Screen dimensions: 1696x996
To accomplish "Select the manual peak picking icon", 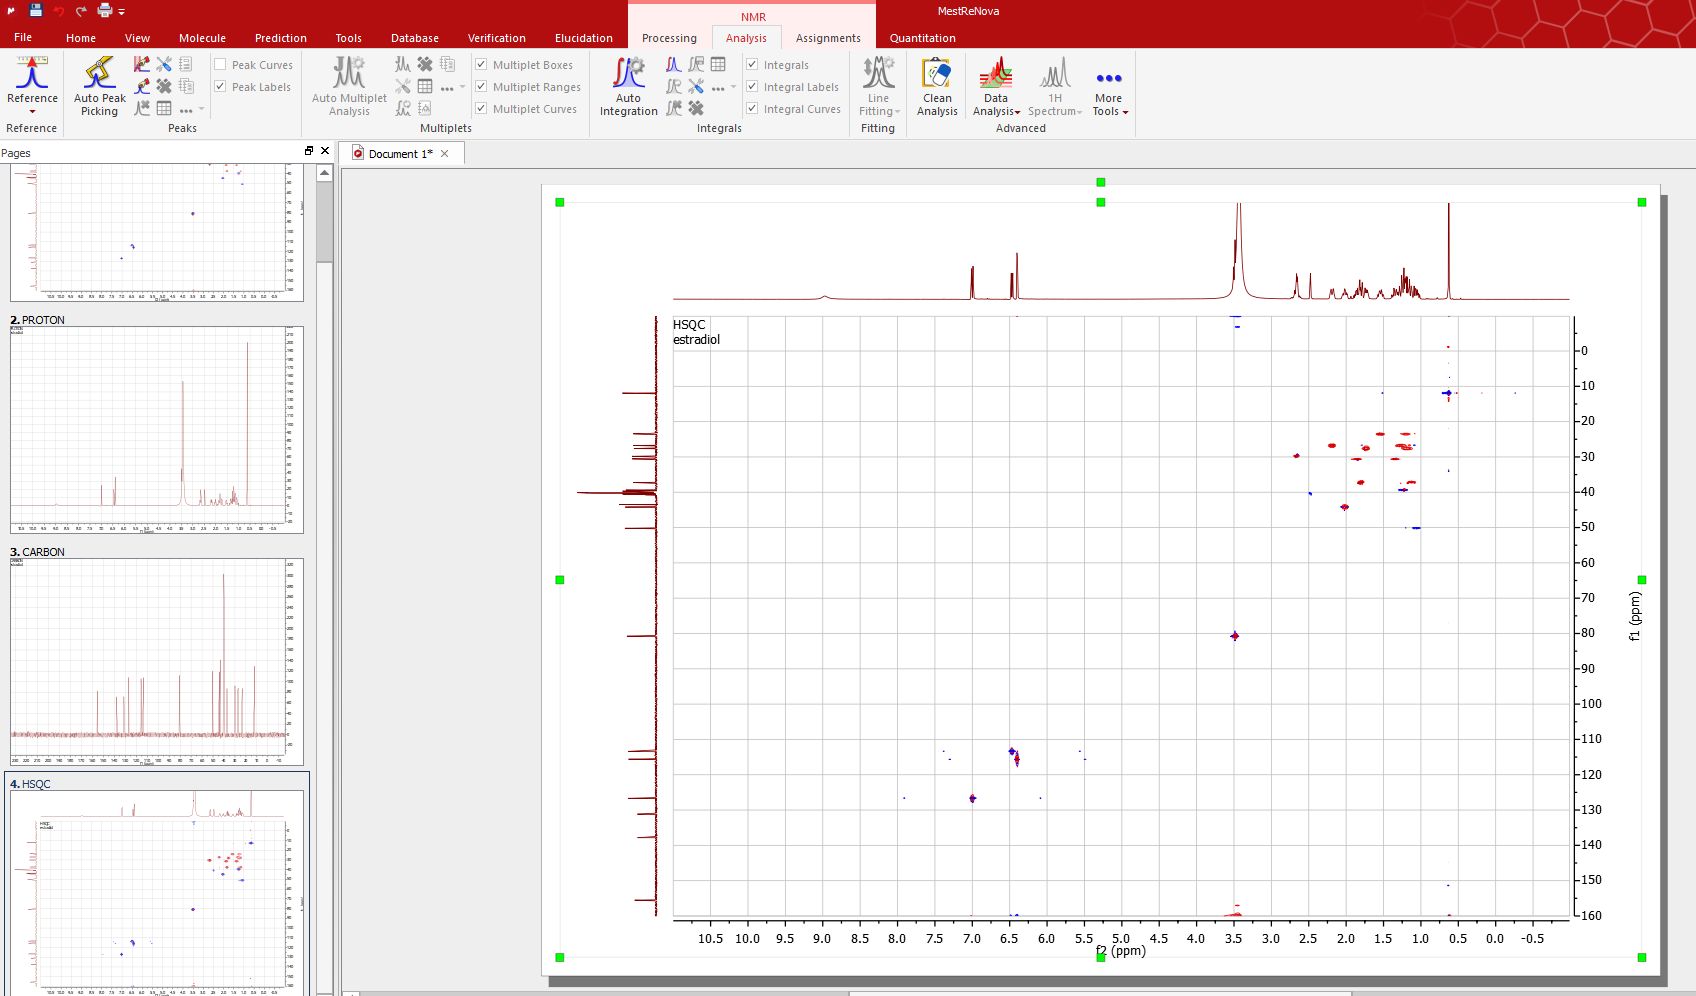I will (142, 64).
